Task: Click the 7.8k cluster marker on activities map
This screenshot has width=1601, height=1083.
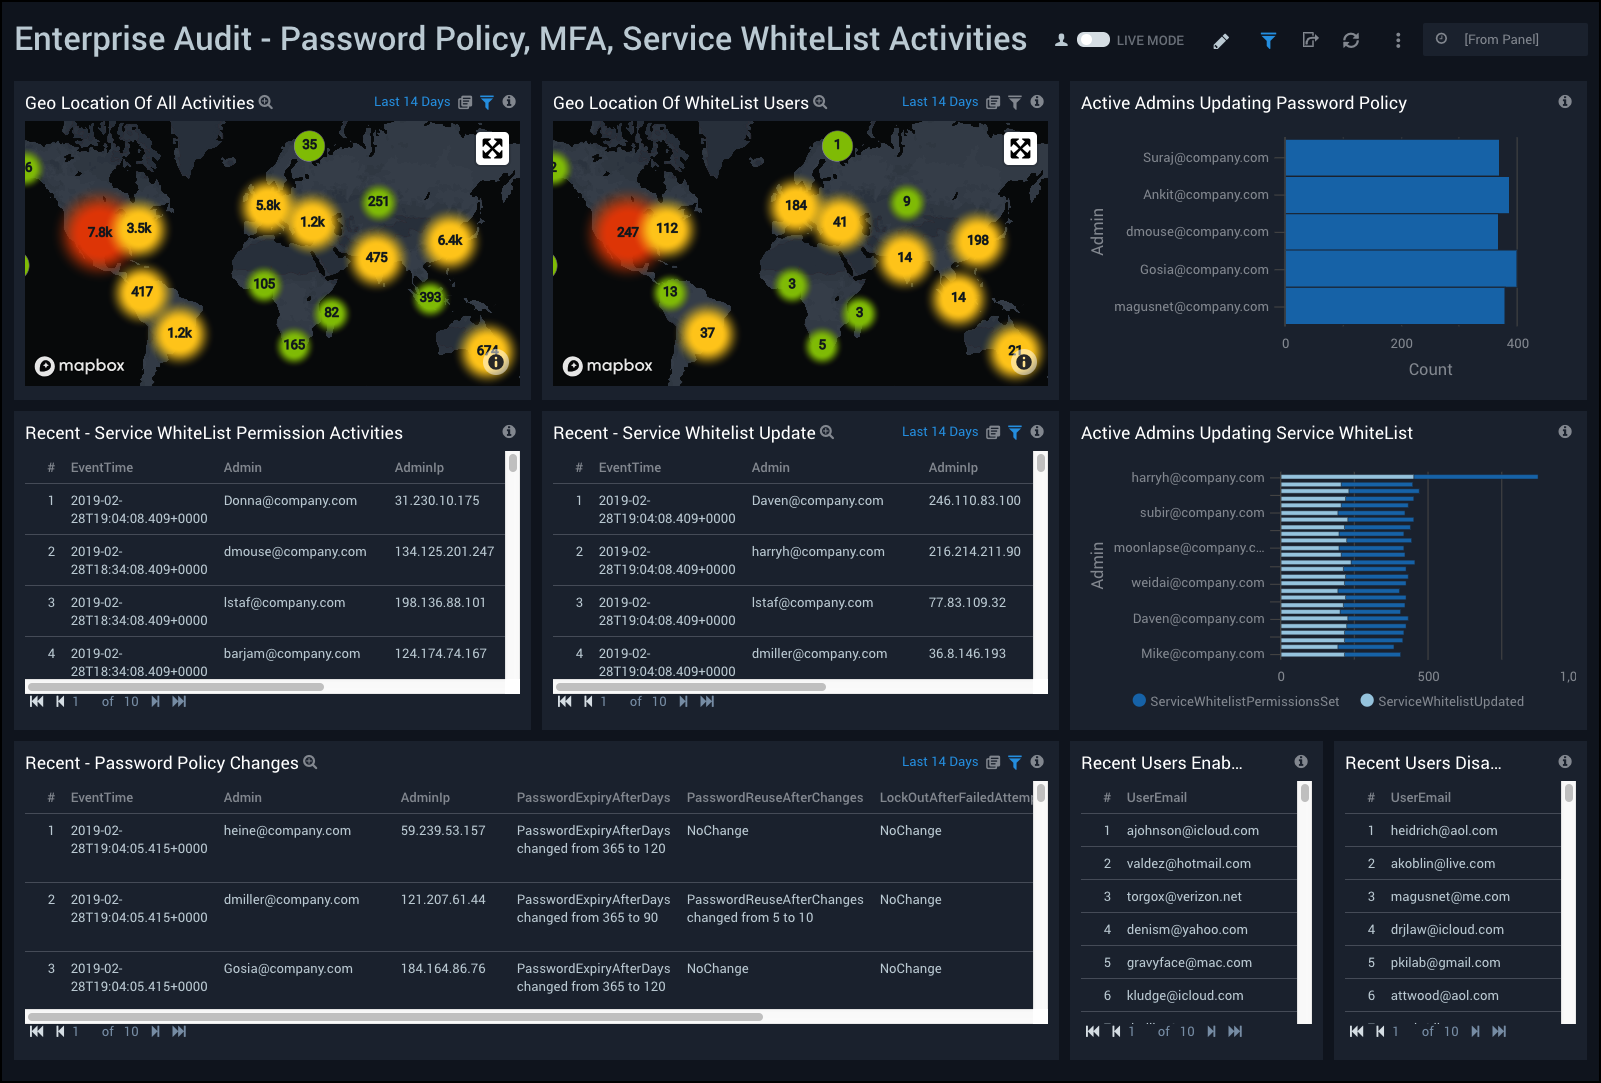Action: tap(99, 232)
